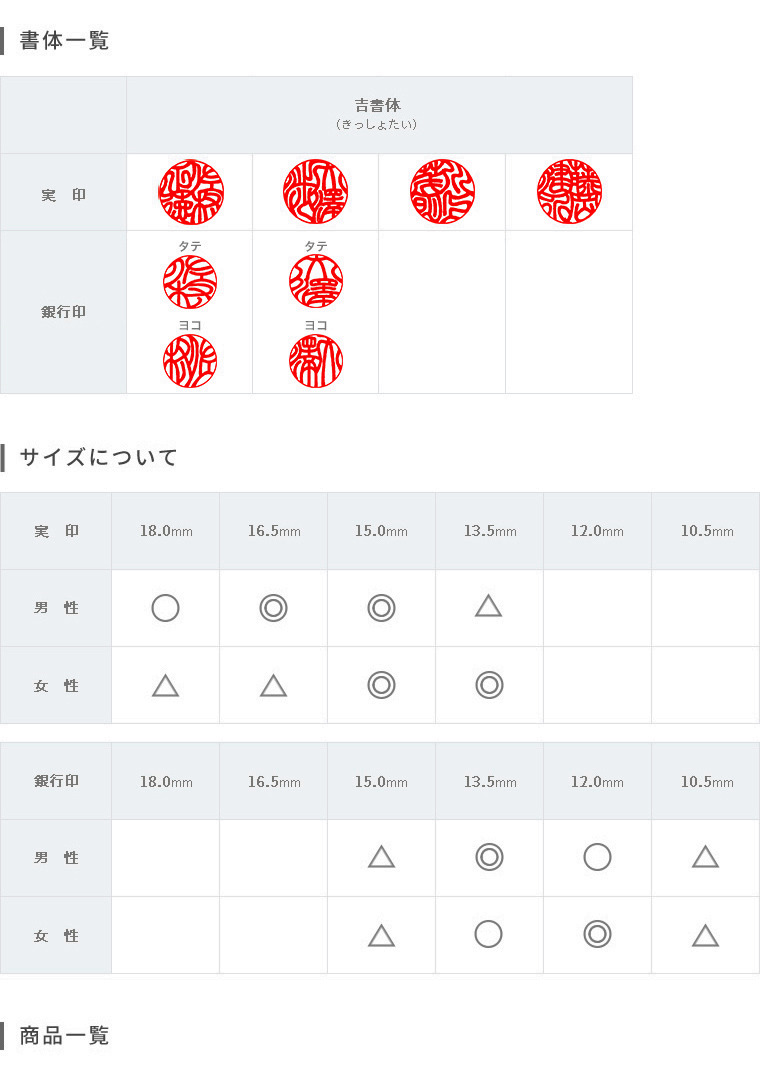Viewport: 760px width, 1076px height.
Task: Click the first 実印 seal stamp sample
Action: point(191,192)
